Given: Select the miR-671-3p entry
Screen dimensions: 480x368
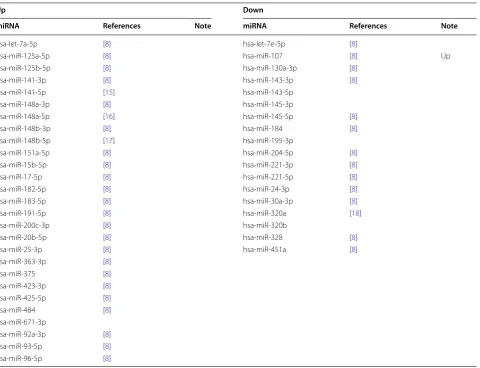Looking at the screenshot, I should point(23,322).
